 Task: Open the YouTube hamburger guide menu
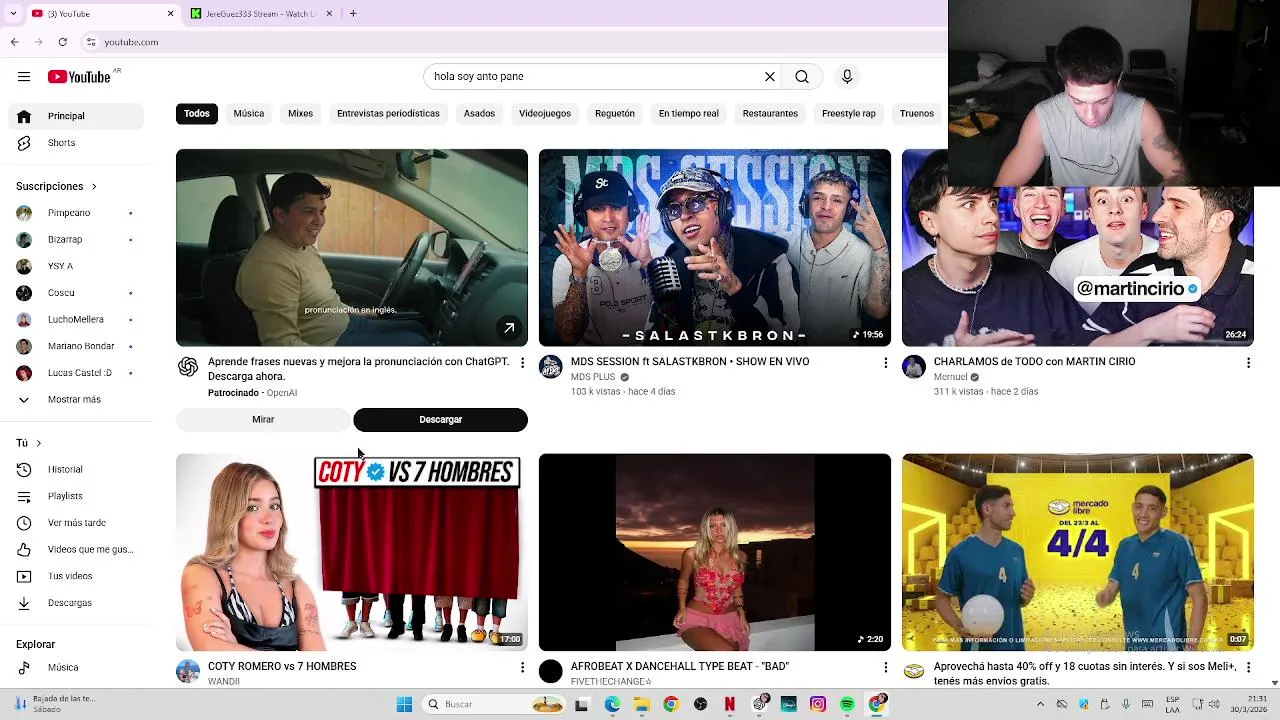(24, 77)
